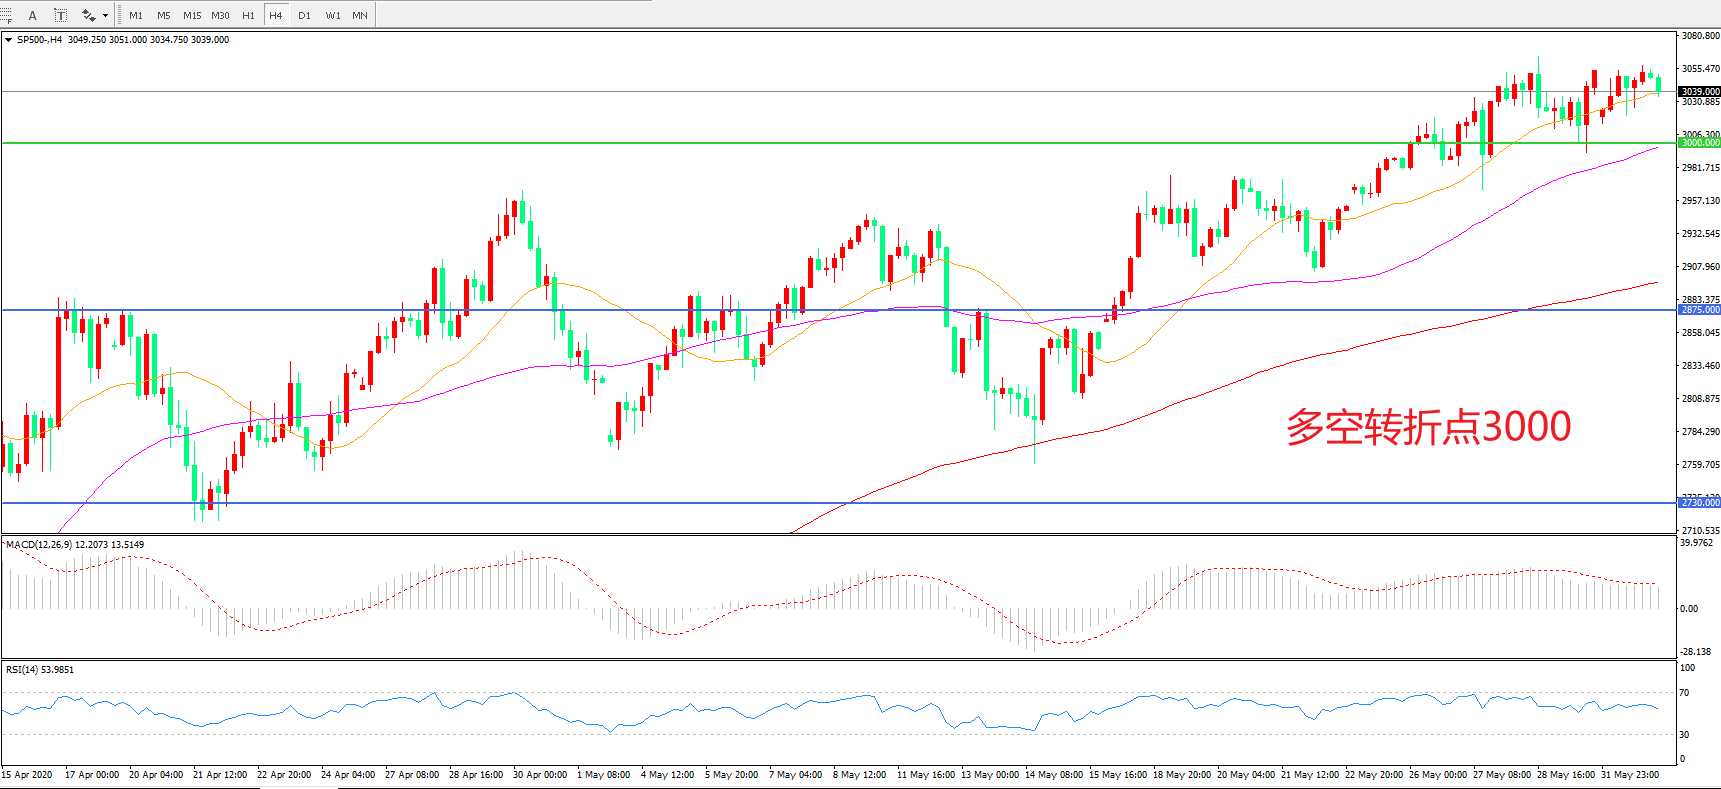The height and width of the screenshot is (789, 1721).
Task: Click the Fibonacci tool icon
Action: (x=5, y=15)
